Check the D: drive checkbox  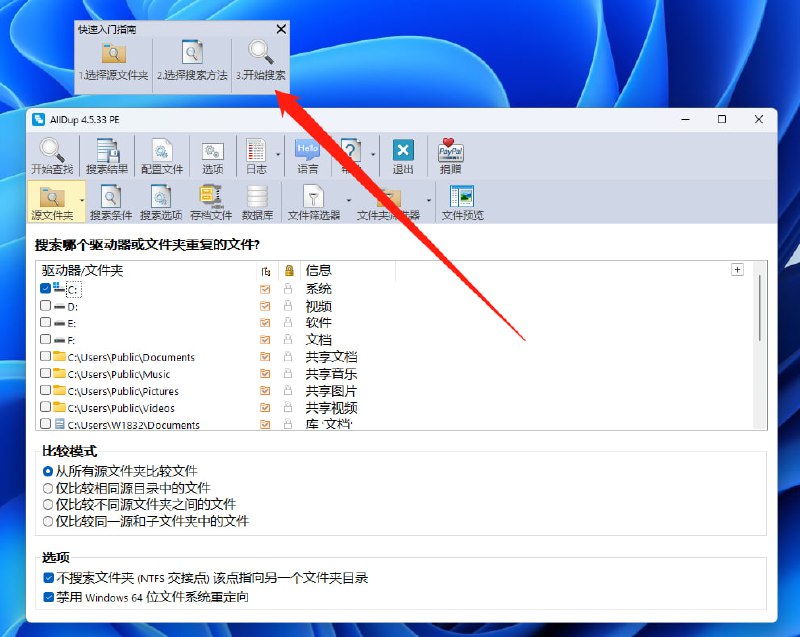[46, 306]
